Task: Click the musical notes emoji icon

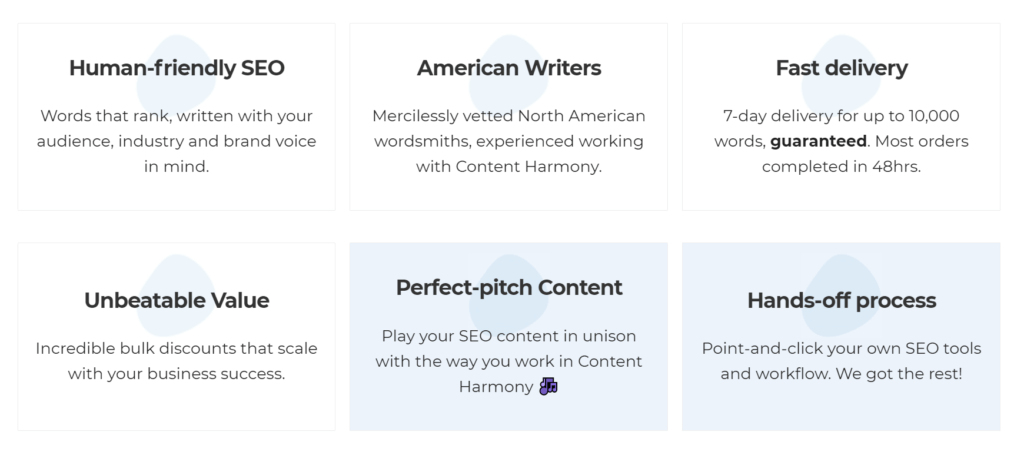Action: point(549,386)
